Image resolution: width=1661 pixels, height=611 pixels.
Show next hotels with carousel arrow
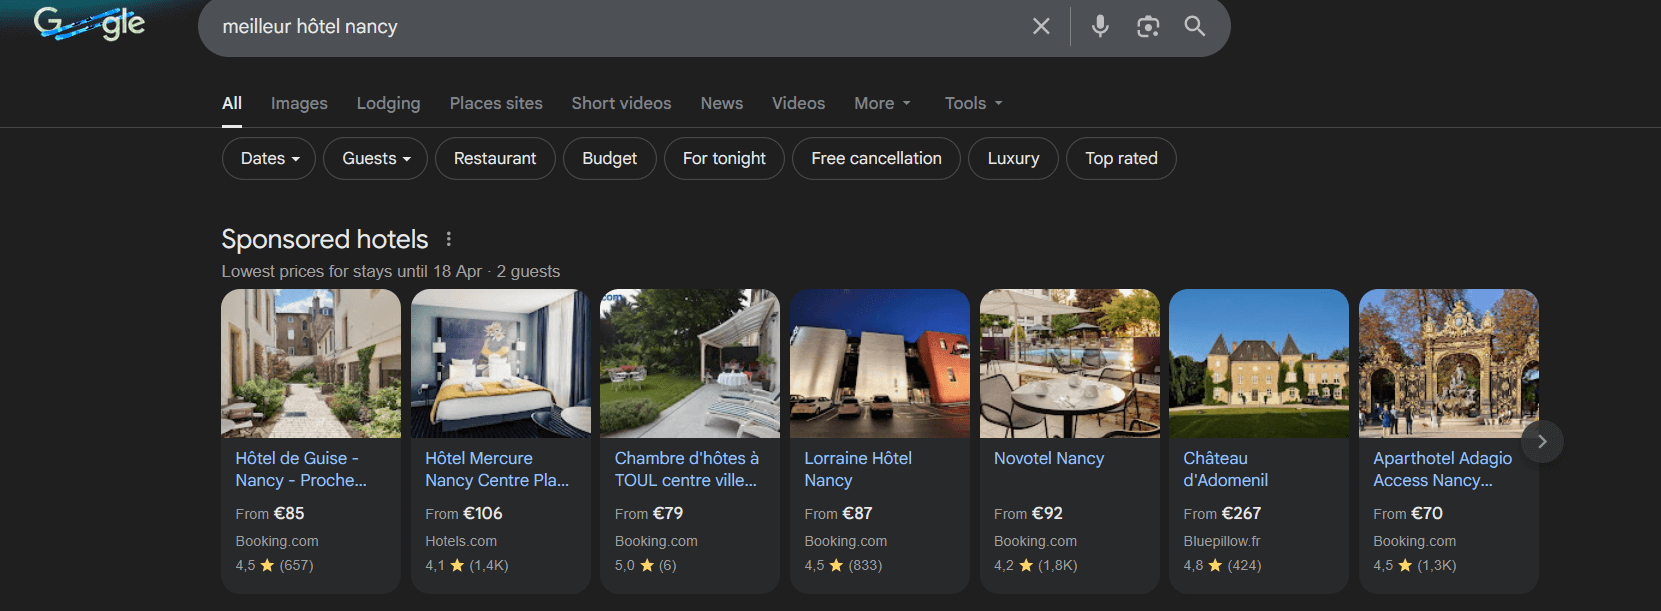pos(1542,441)
